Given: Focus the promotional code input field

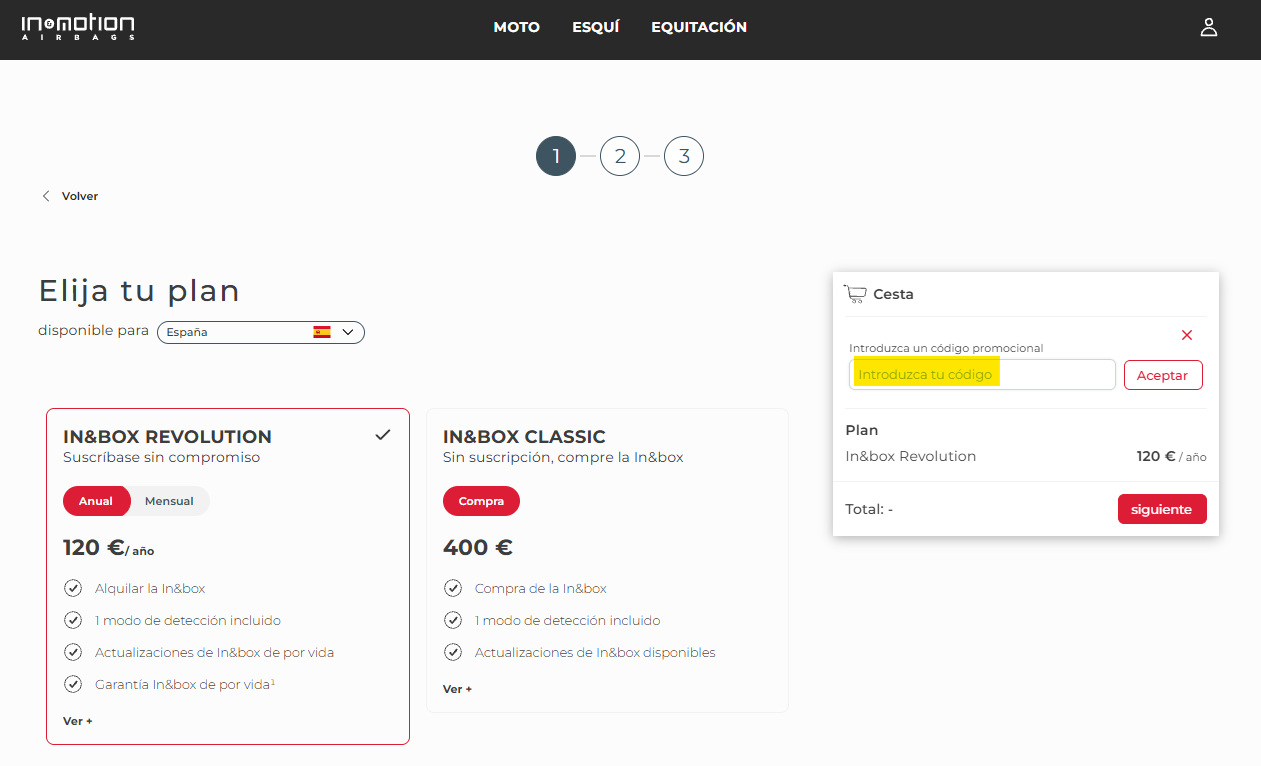Looking at the screenshot, I should [981, 375].
